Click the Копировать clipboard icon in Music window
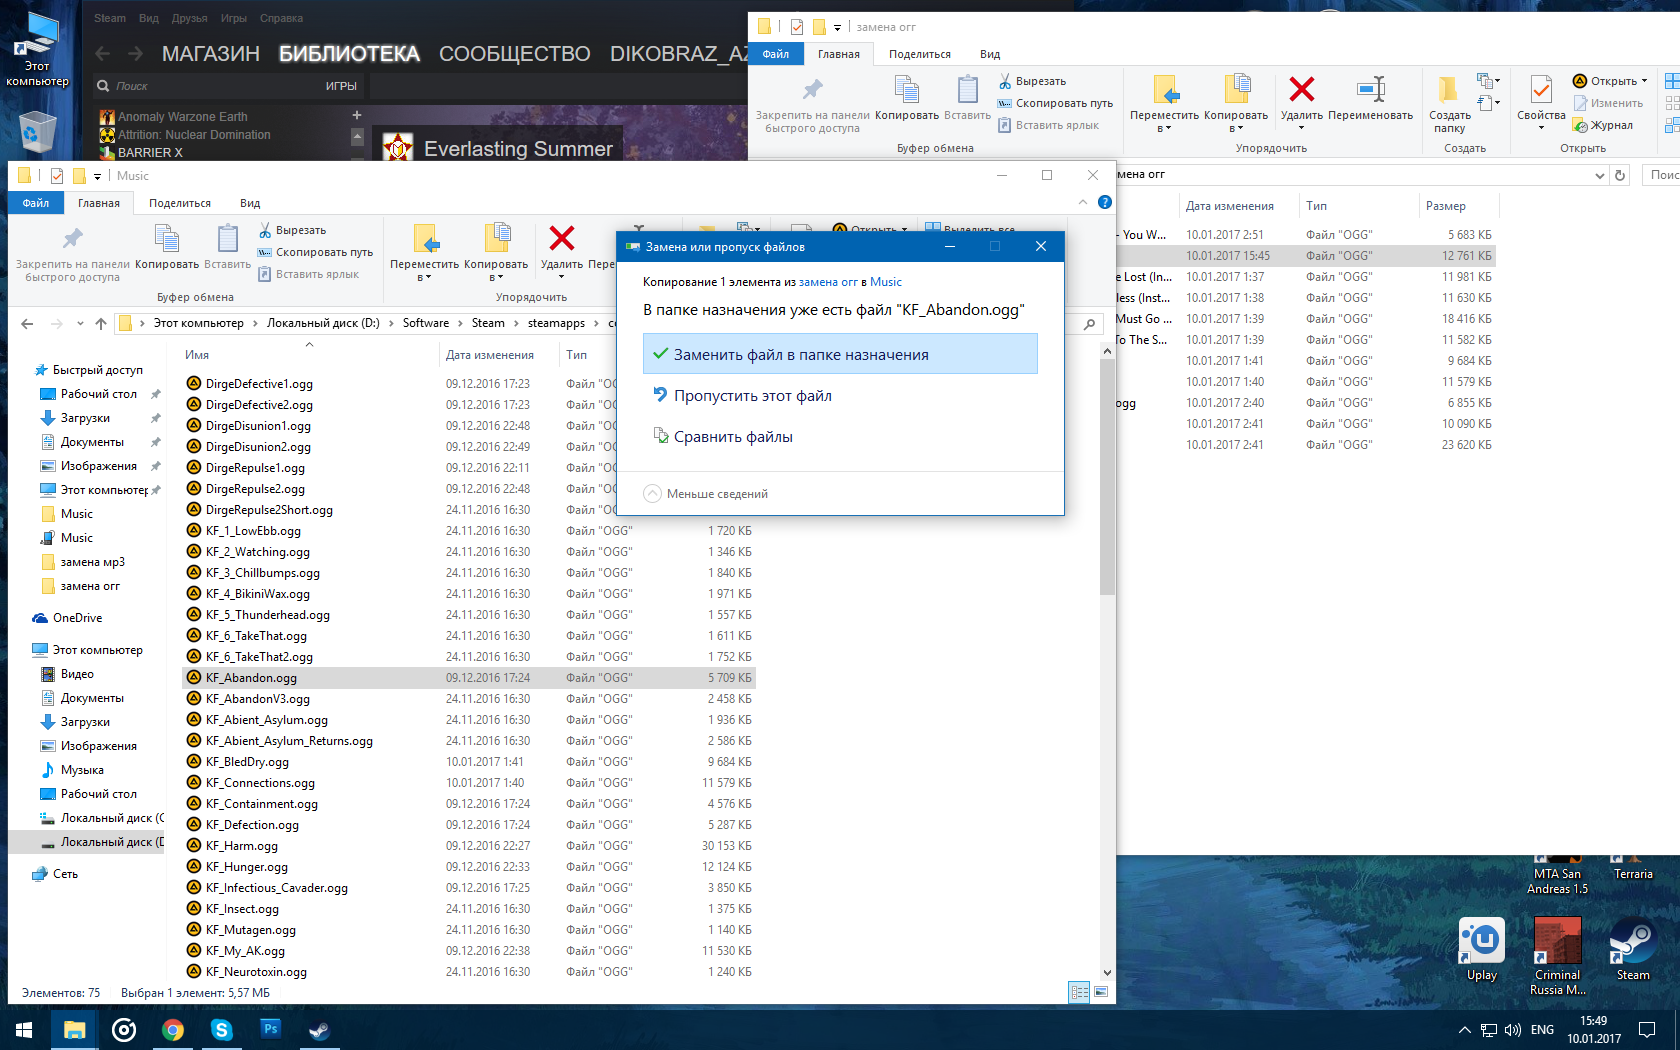 click(x=167, y=238)
